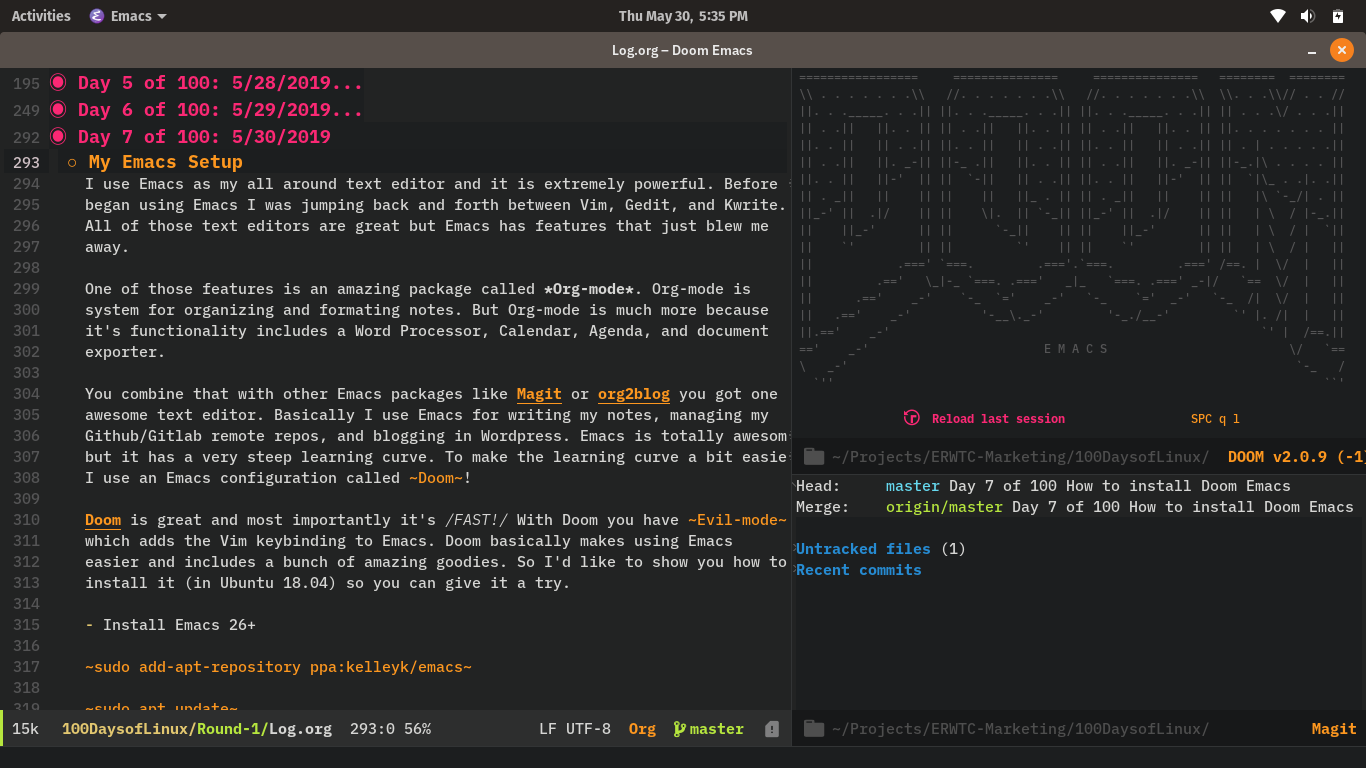
Task: Click the volume speaker icon
Action: pyautogui.click(x=1307, y=16)
